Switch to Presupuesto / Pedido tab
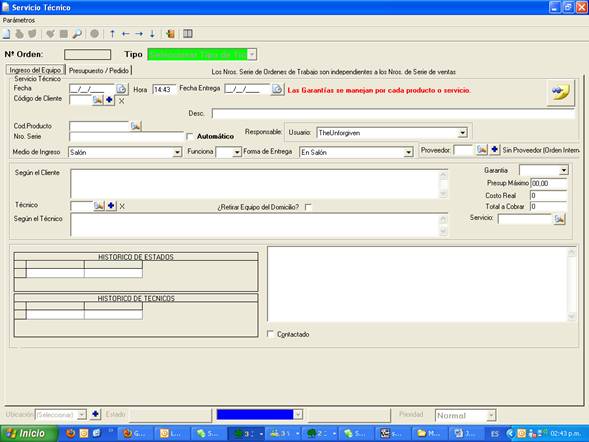Screen dimensions: 589x442 click(99, 71)
